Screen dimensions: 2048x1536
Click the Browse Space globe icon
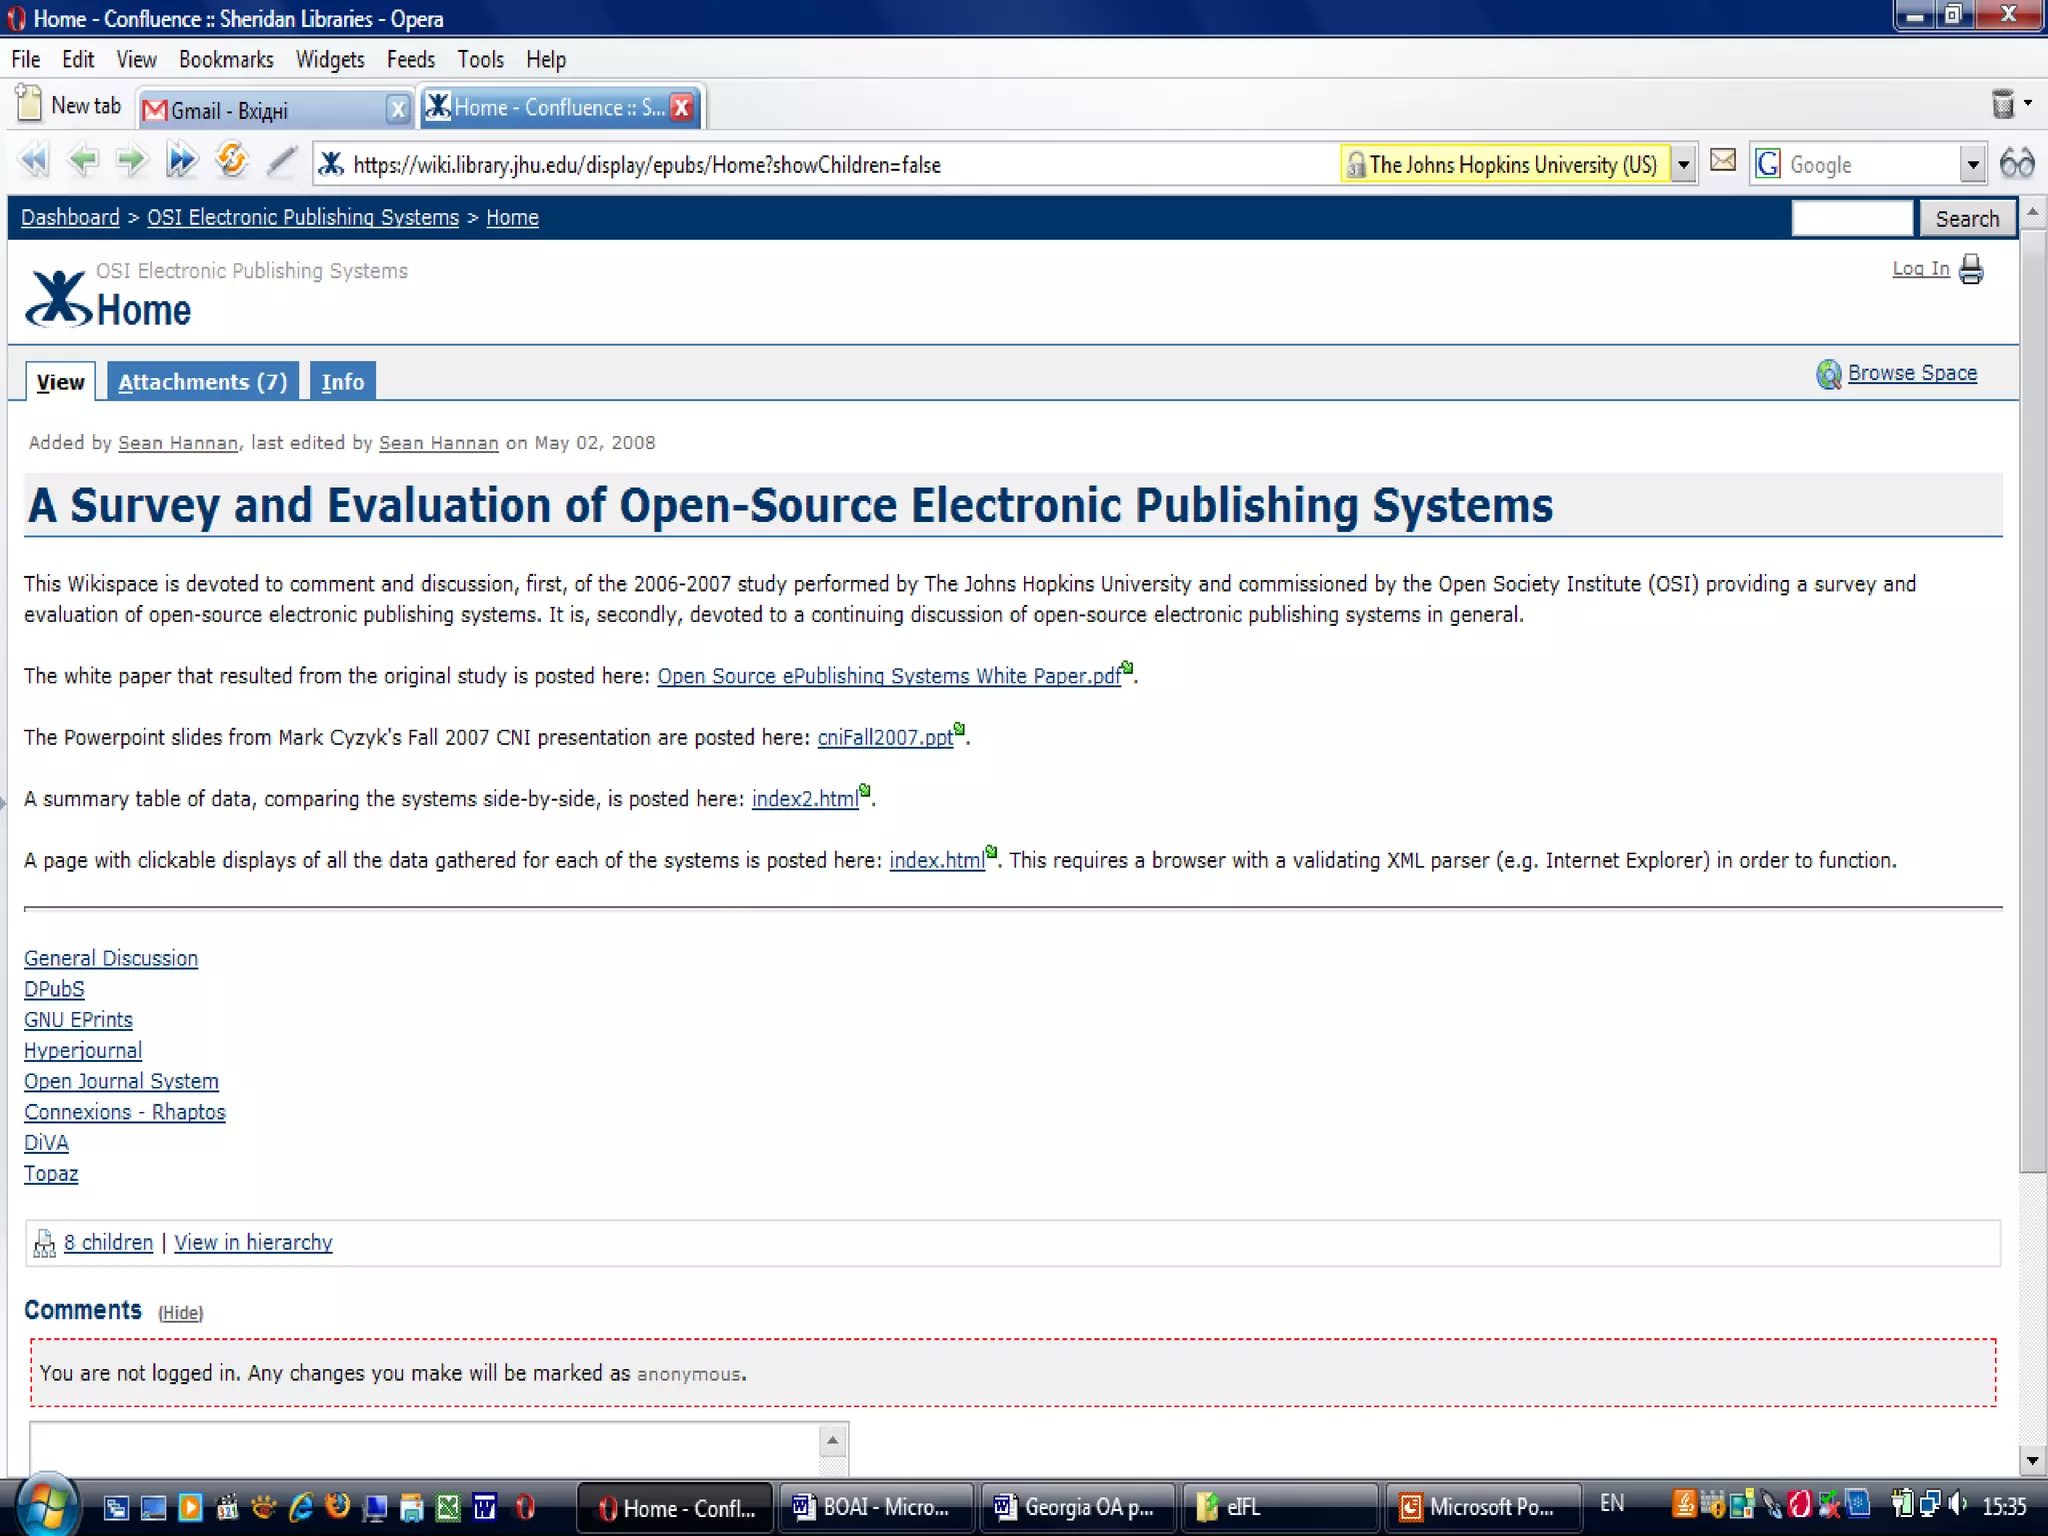[x=1828, y=374]
